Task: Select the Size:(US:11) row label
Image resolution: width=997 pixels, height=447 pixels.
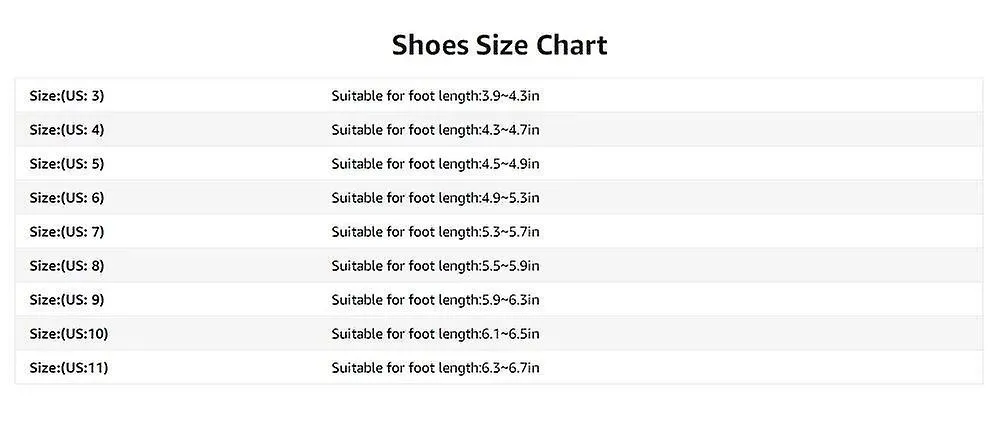Action: coord(69,368)
